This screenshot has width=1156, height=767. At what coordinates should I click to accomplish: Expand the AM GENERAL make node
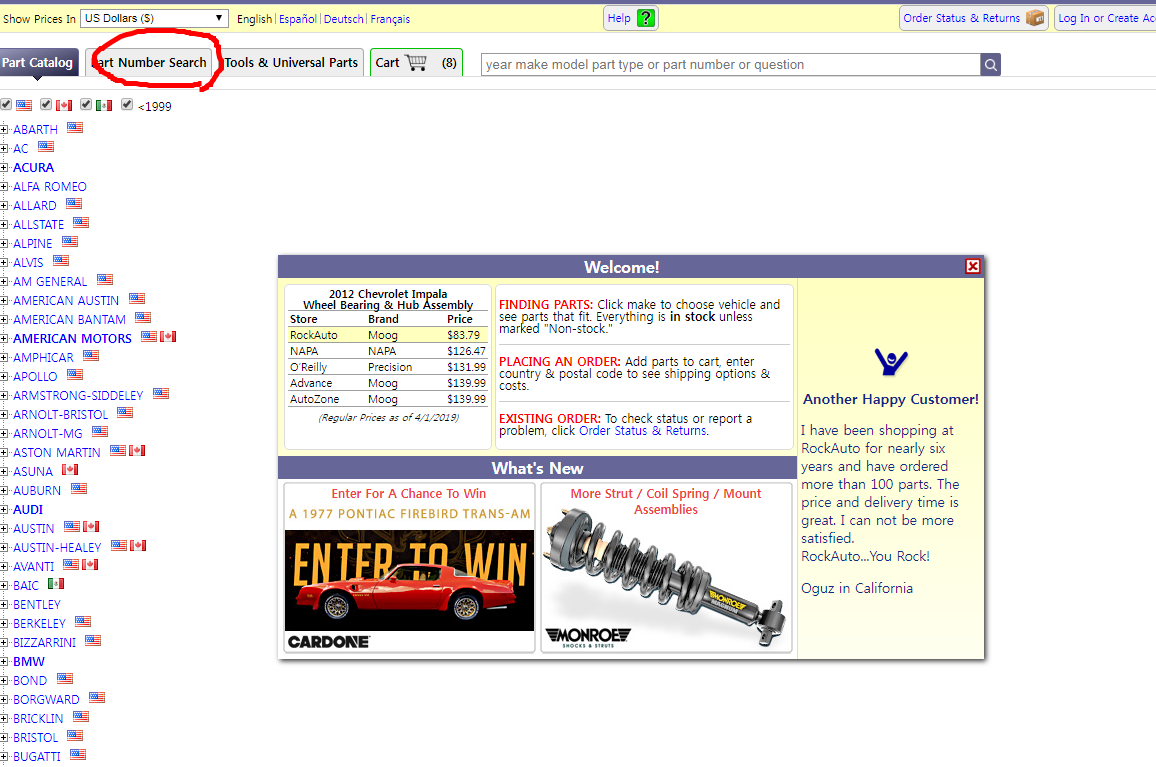point(4,282)
